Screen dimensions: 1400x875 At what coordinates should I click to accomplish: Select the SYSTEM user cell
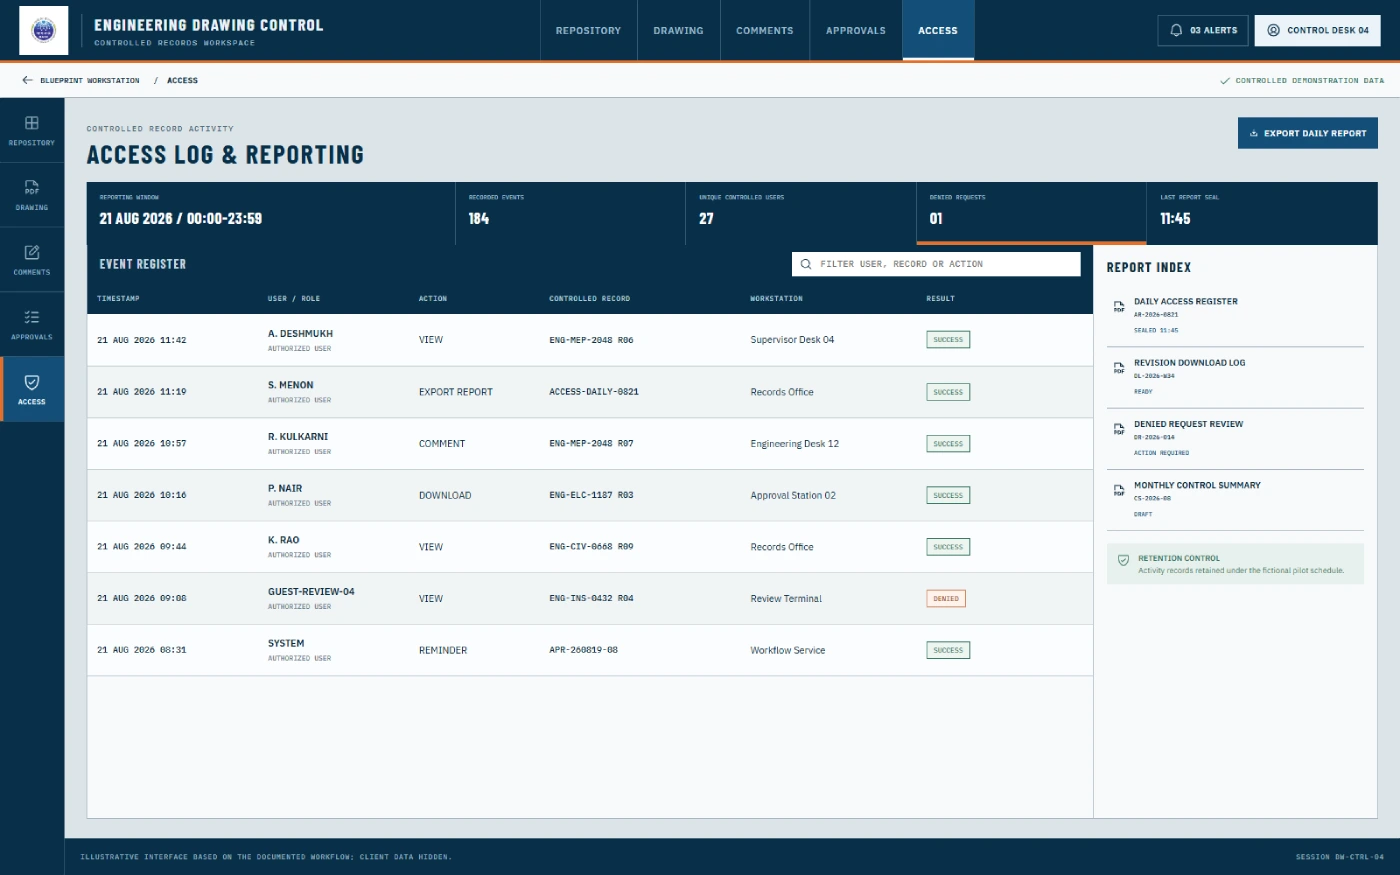point(300,650)
